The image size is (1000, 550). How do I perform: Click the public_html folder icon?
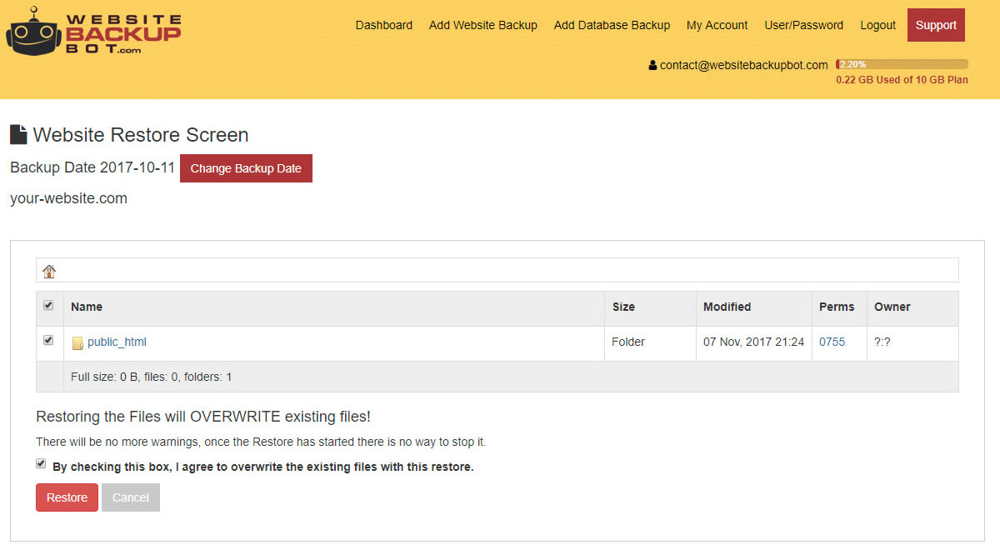click(77, 343)
